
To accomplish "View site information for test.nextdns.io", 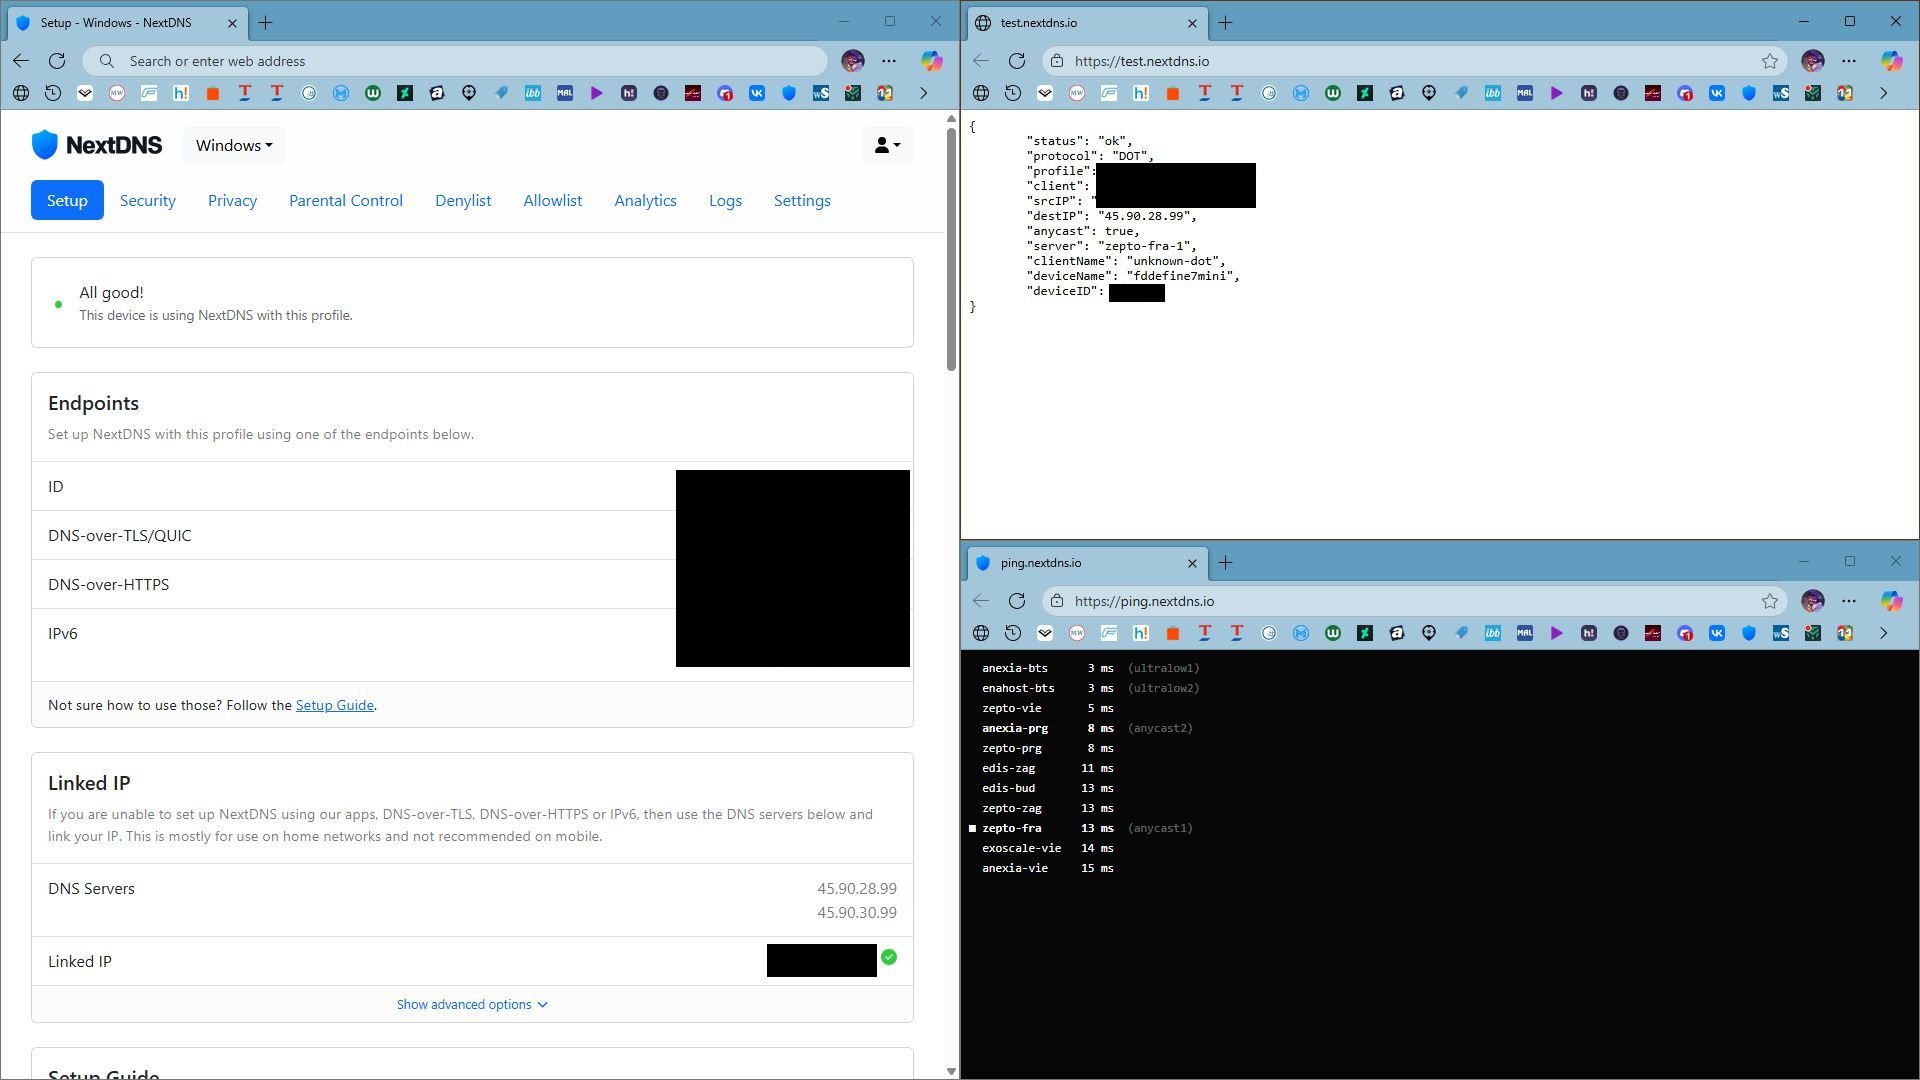I will [x=1057, y=61].
